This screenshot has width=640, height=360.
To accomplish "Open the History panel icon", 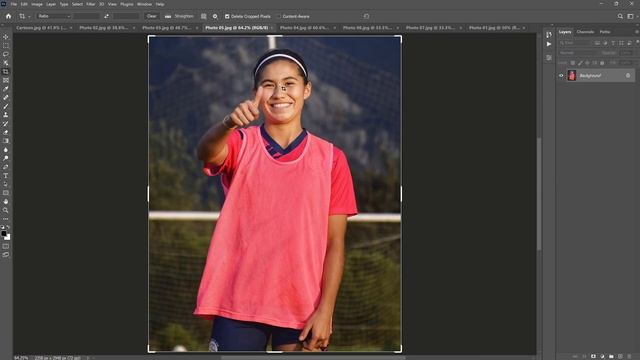I will pos(549,34).
